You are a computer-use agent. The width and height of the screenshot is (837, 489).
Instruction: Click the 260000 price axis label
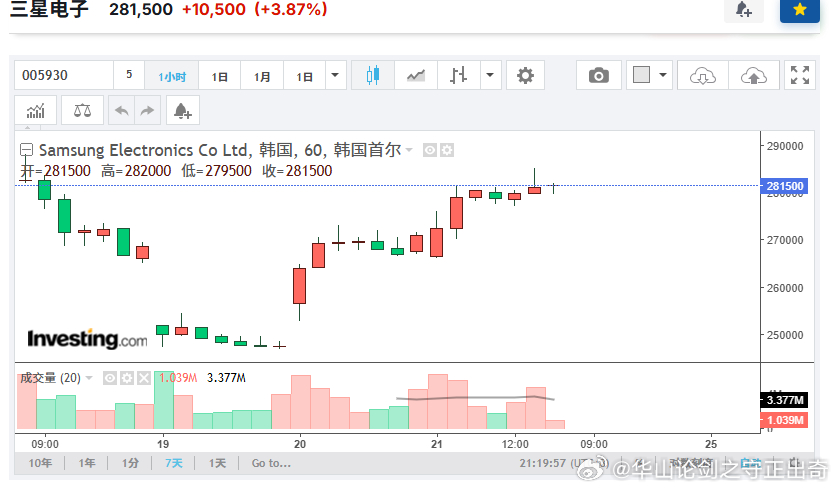coord(785,288)
